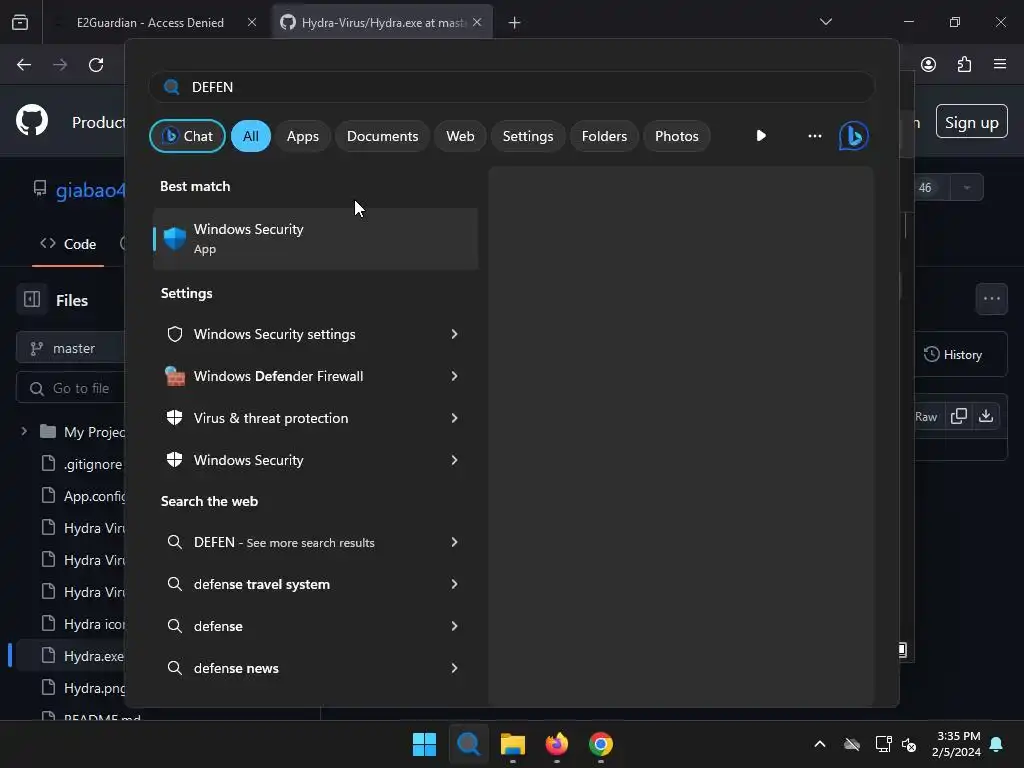Viewport: 1024px width, 768px height.
Task: Open Windows Security app best match
Action: point(315,238)
